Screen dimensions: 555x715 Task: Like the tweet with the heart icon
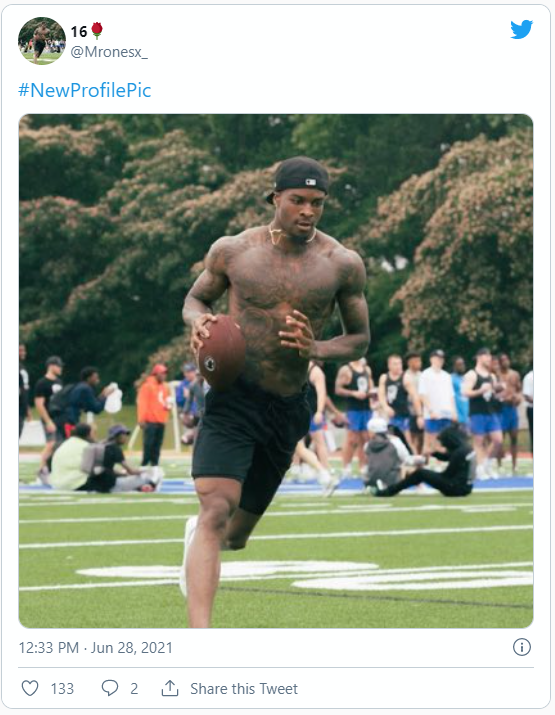point(30,688)
